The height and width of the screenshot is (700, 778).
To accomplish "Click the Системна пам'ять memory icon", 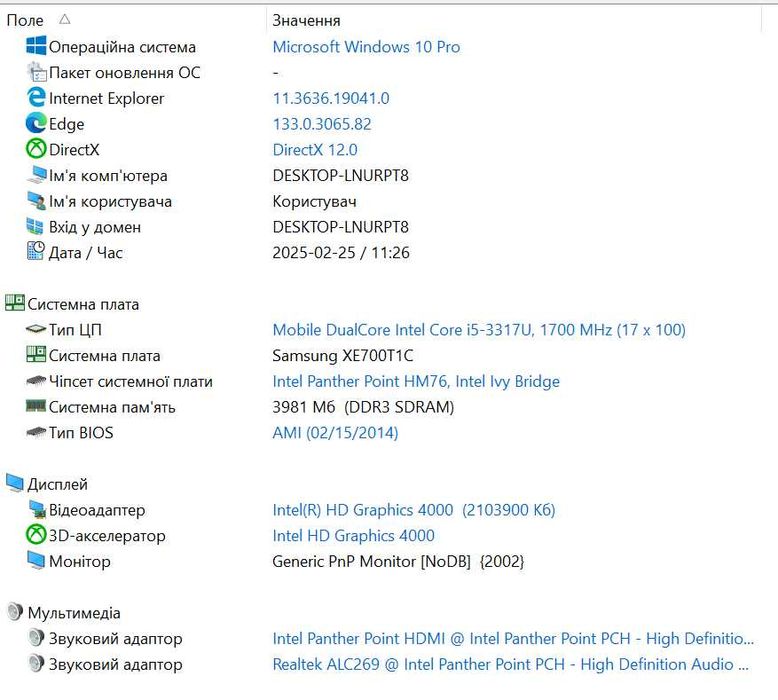I will point(36,407).
